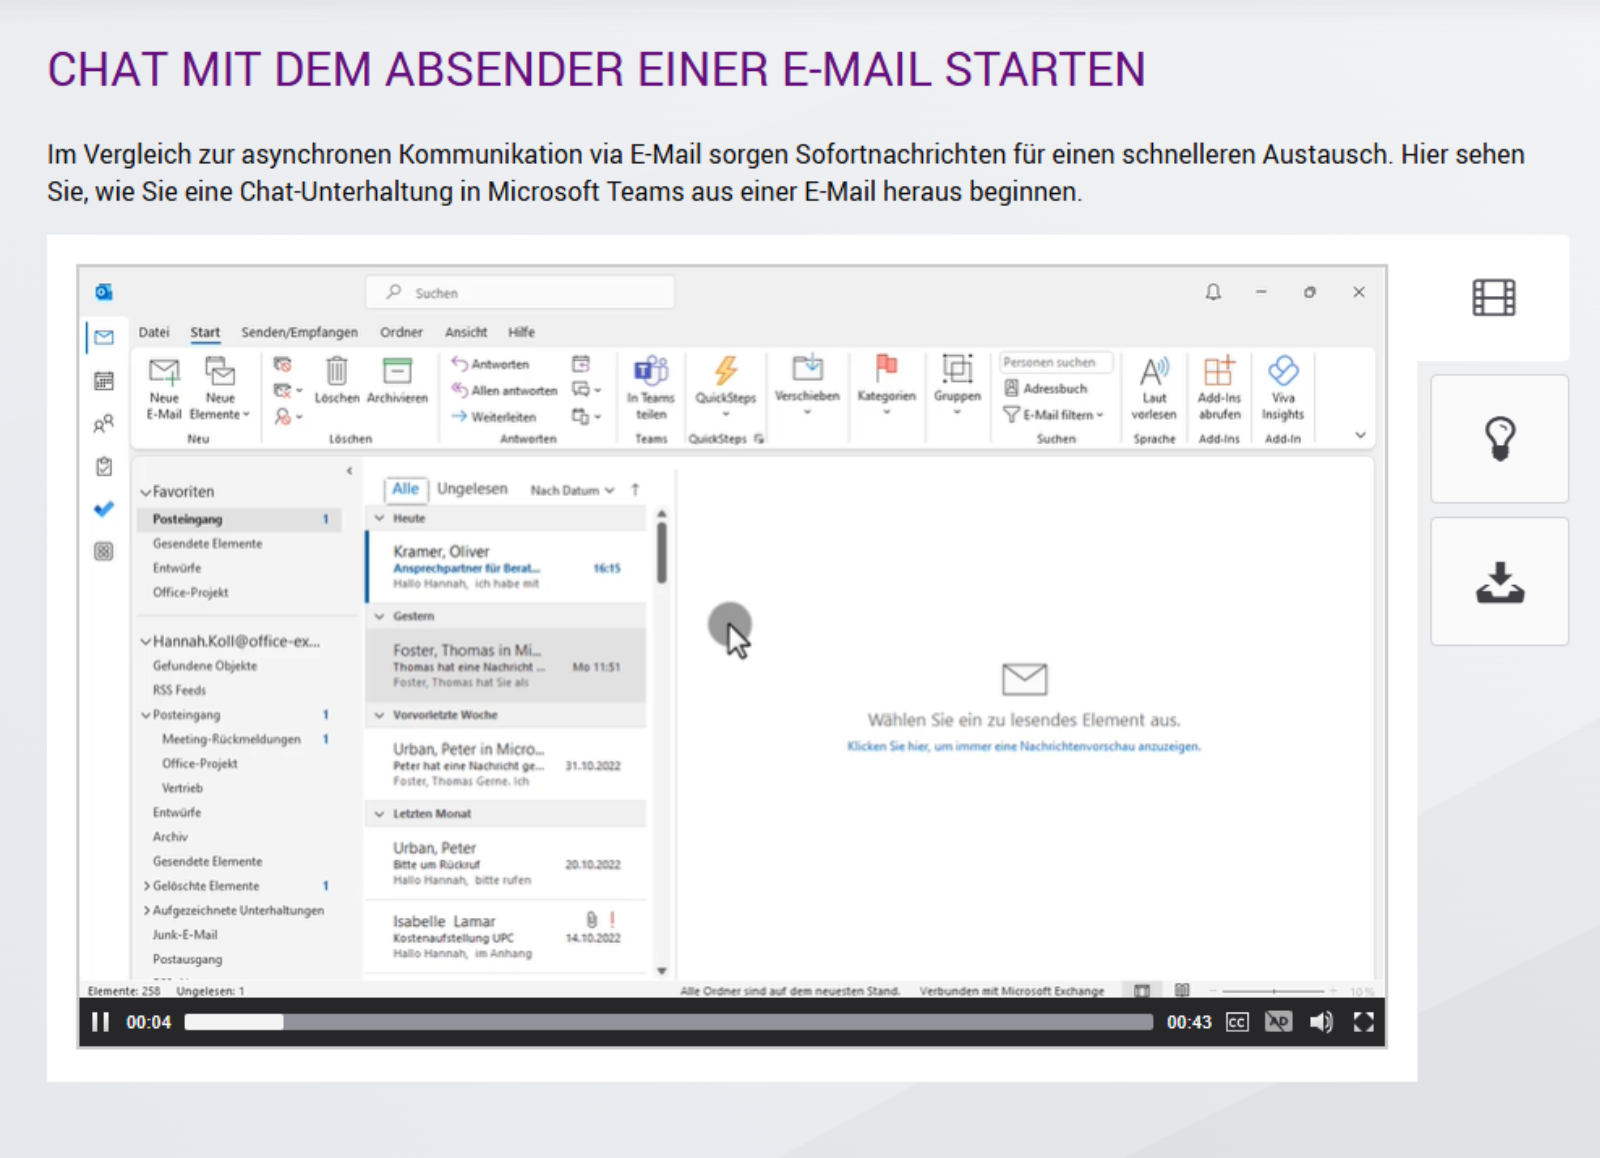This screenshot has width=1600, height=1158.
Task: Open the Nach Datum sort dropdown
Action: click(572, 490)
